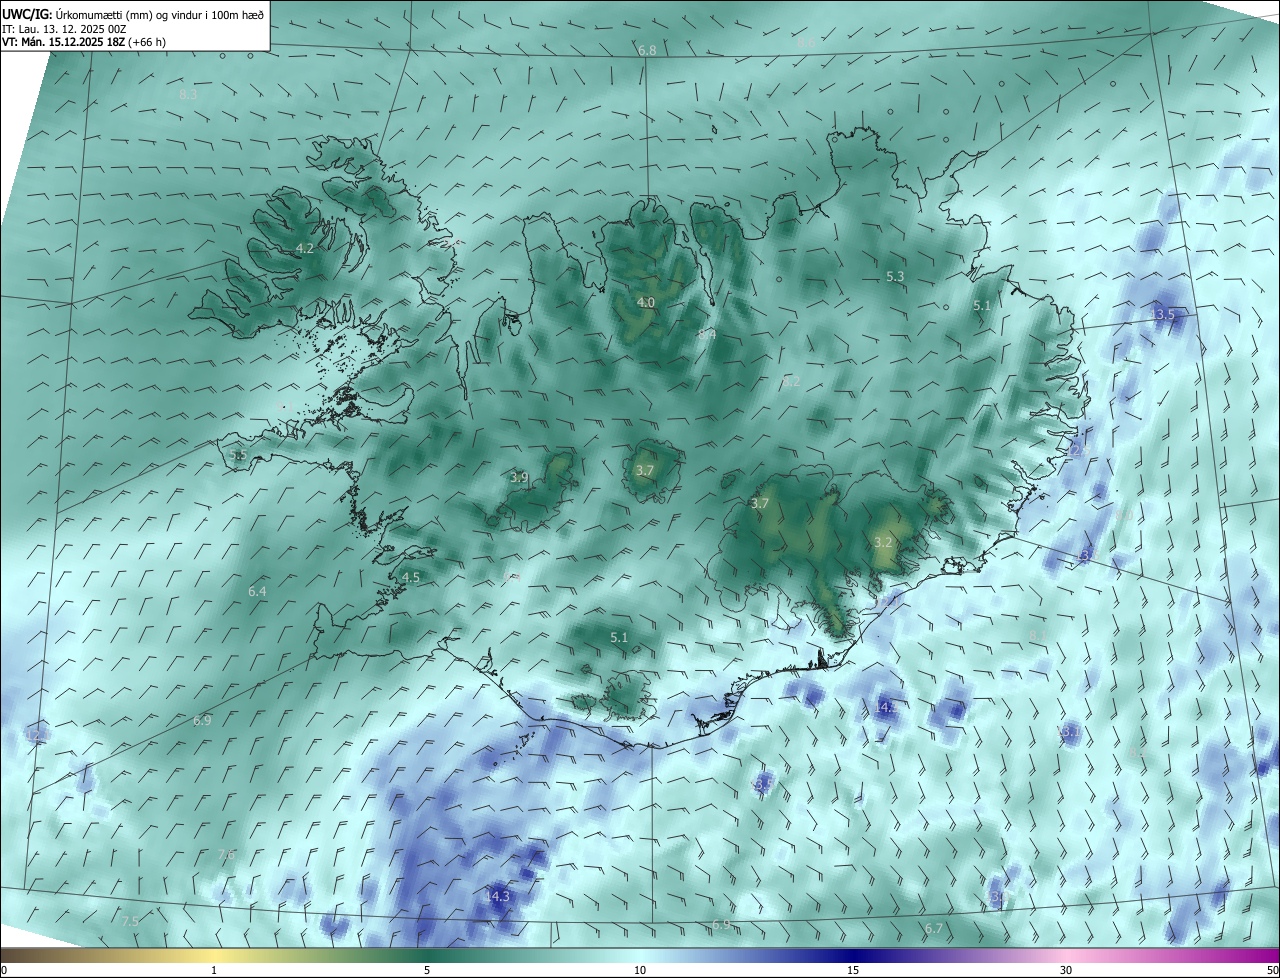The width and height of the screenshot is (1280, 978).
Task: Select the 3.2 value on the glacier
Action: (883, 542)
